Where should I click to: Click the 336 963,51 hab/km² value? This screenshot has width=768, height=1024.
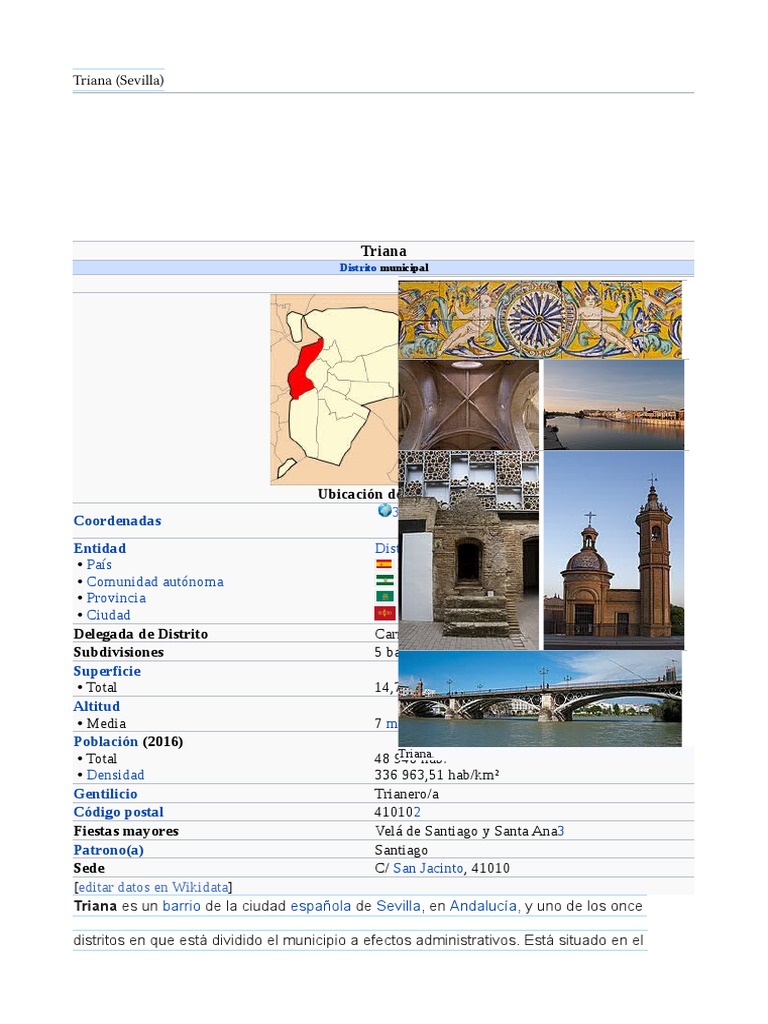[x=437, y=775]
